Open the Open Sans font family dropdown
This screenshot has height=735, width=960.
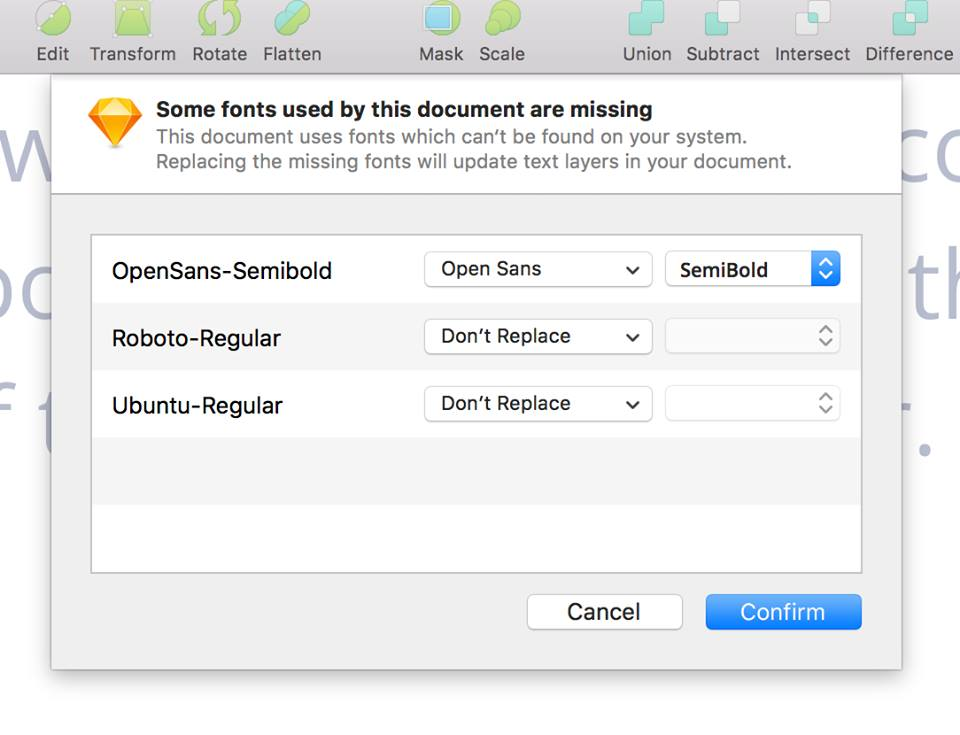click(x=538, y=269)
